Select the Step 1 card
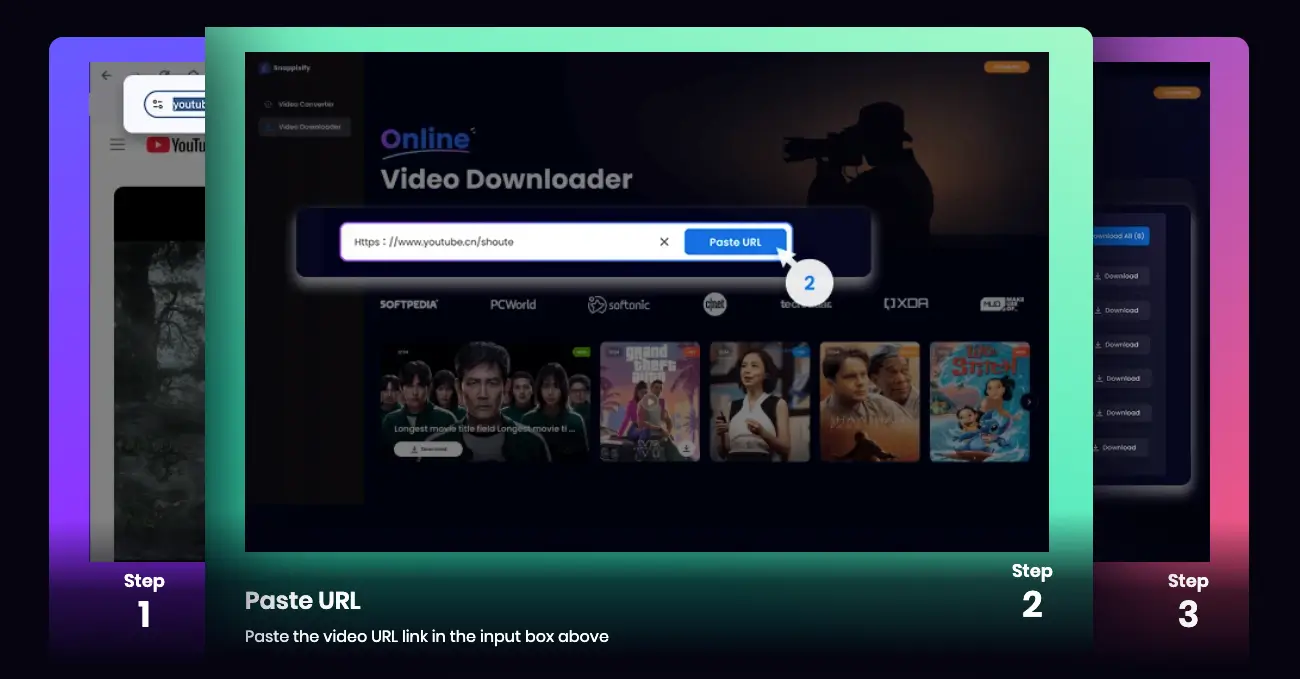 point(144,600)
